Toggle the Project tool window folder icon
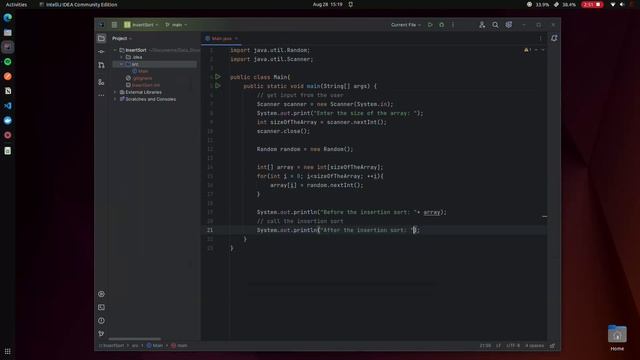Screen dimensions: 640x360 point(101,38)
